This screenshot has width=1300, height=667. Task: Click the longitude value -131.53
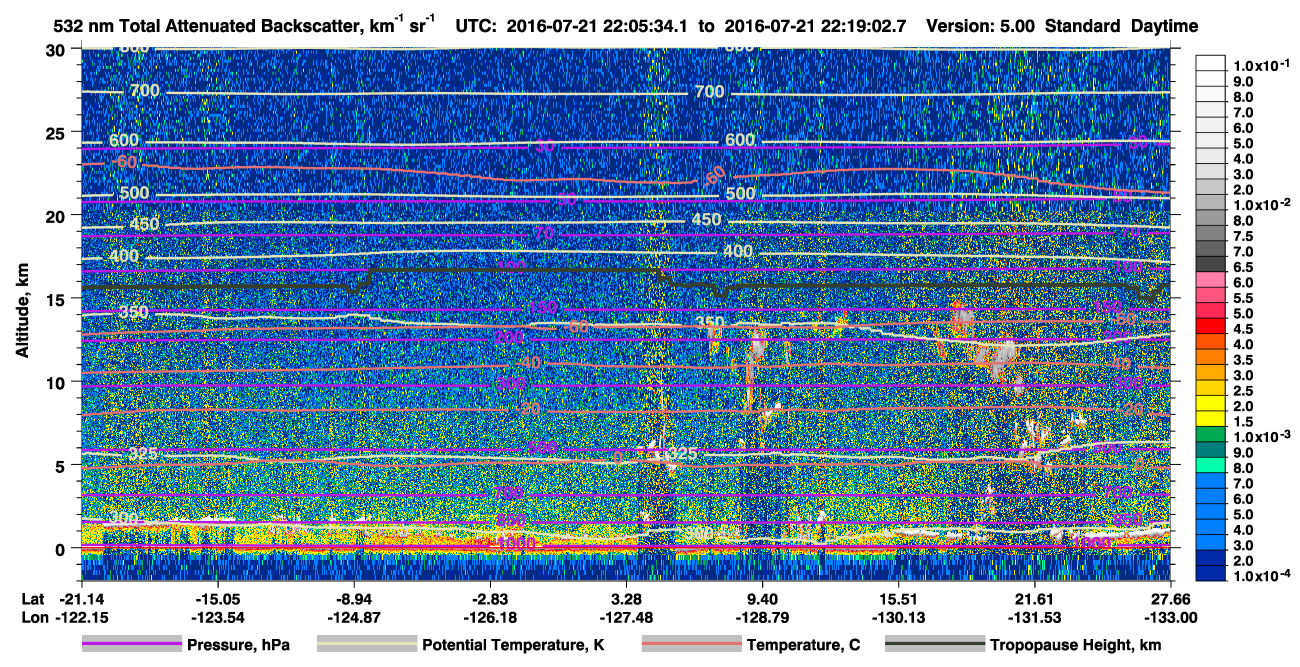tap(1035, 616)
